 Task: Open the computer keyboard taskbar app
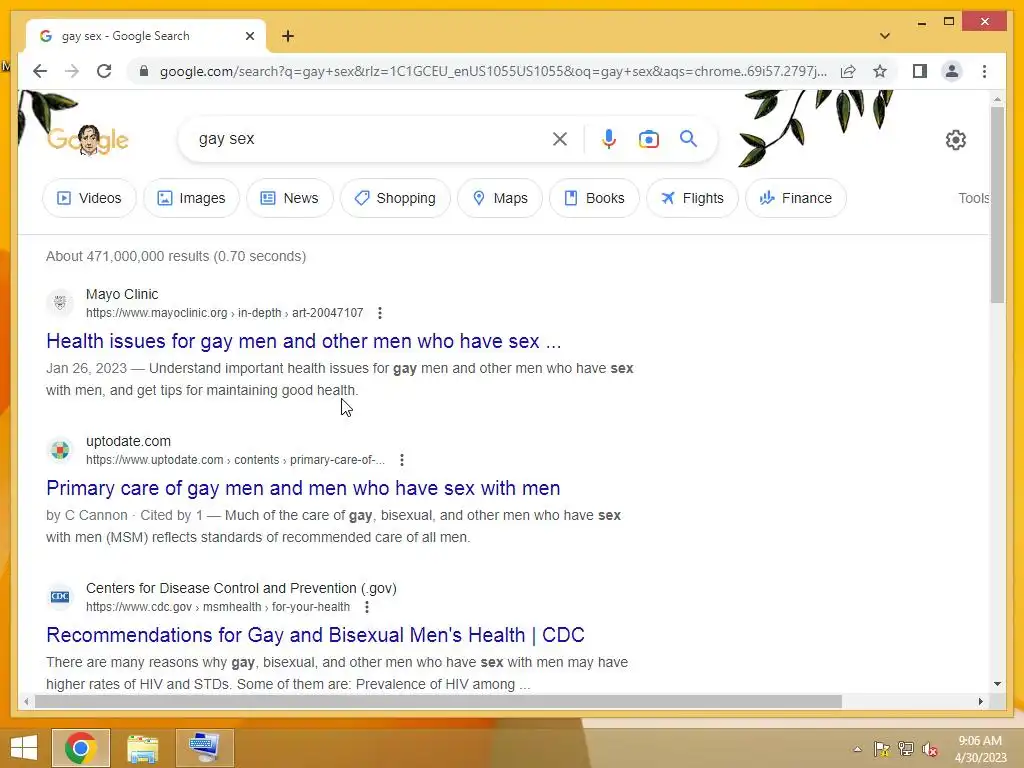(204, 748)
